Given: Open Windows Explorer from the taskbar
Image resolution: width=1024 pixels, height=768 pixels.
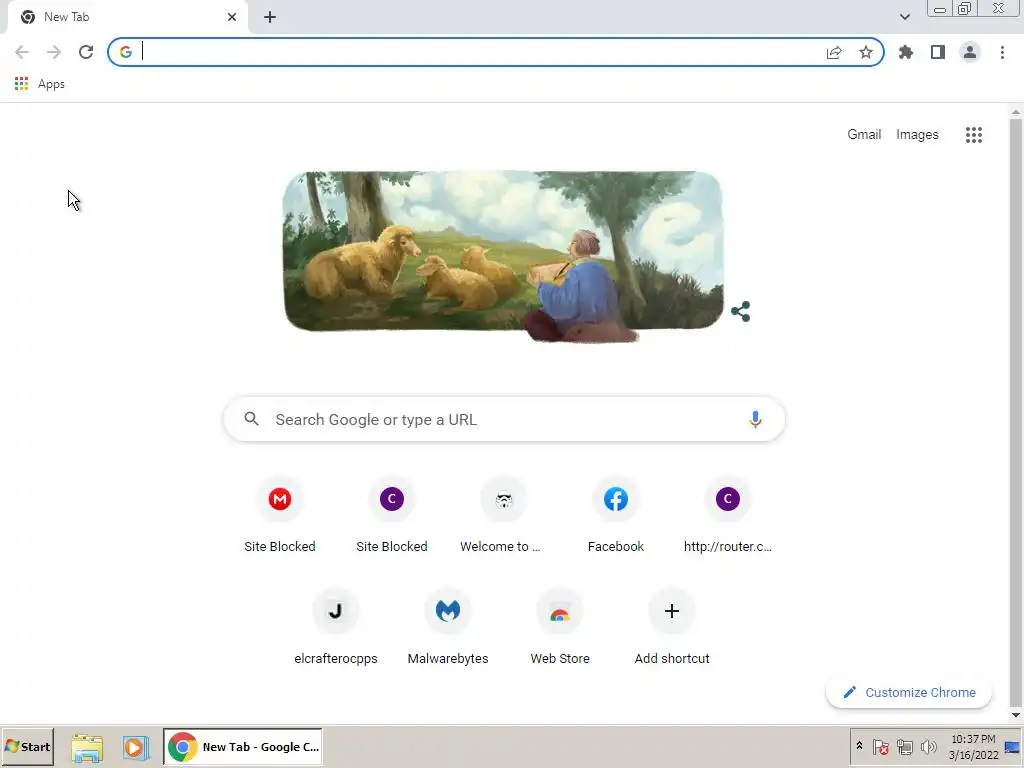Looking at the screenshot, I should coord(86,747).
